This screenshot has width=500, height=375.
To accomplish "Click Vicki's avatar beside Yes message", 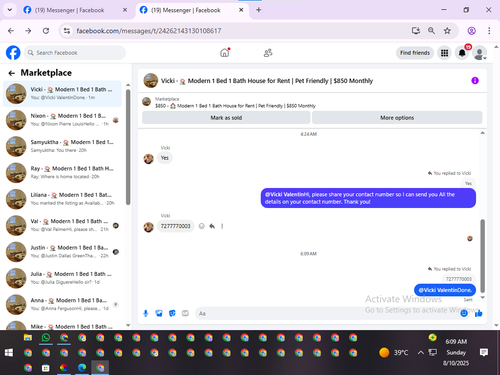I will coord(148,159).
